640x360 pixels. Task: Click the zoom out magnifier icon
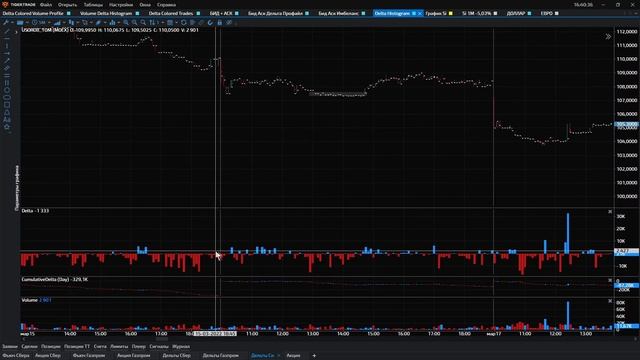point(134,22)
